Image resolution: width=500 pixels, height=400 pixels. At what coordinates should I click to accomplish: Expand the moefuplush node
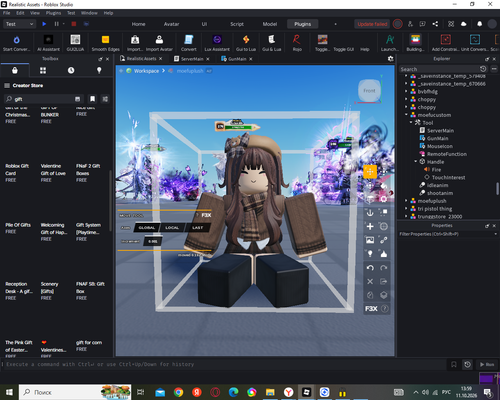[406, 201]
